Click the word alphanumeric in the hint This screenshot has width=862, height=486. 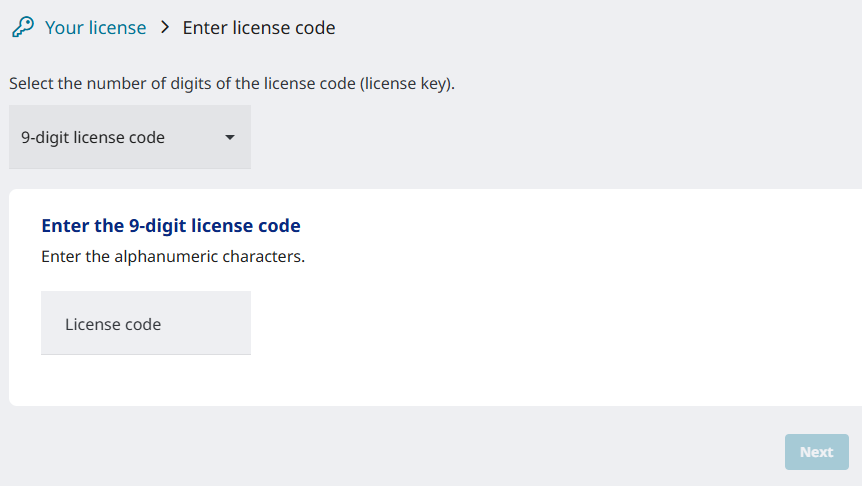[164, 256]
